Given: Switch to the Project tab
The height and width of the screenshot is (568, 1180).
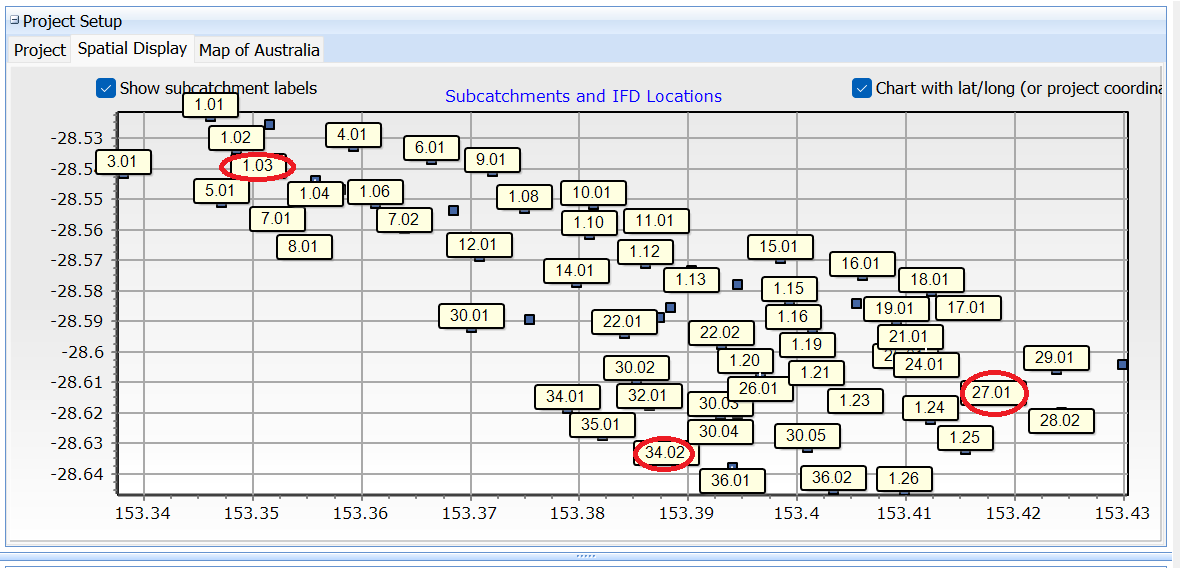Looking at the screenshot, I should point(40,50).
